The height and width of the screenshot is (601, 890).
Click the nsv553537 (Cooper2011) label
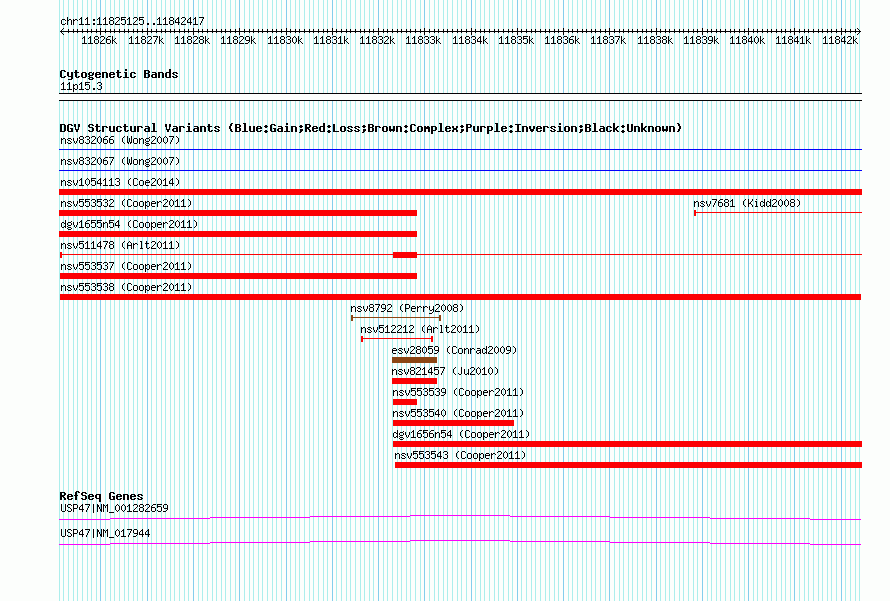tap(126, 266)
